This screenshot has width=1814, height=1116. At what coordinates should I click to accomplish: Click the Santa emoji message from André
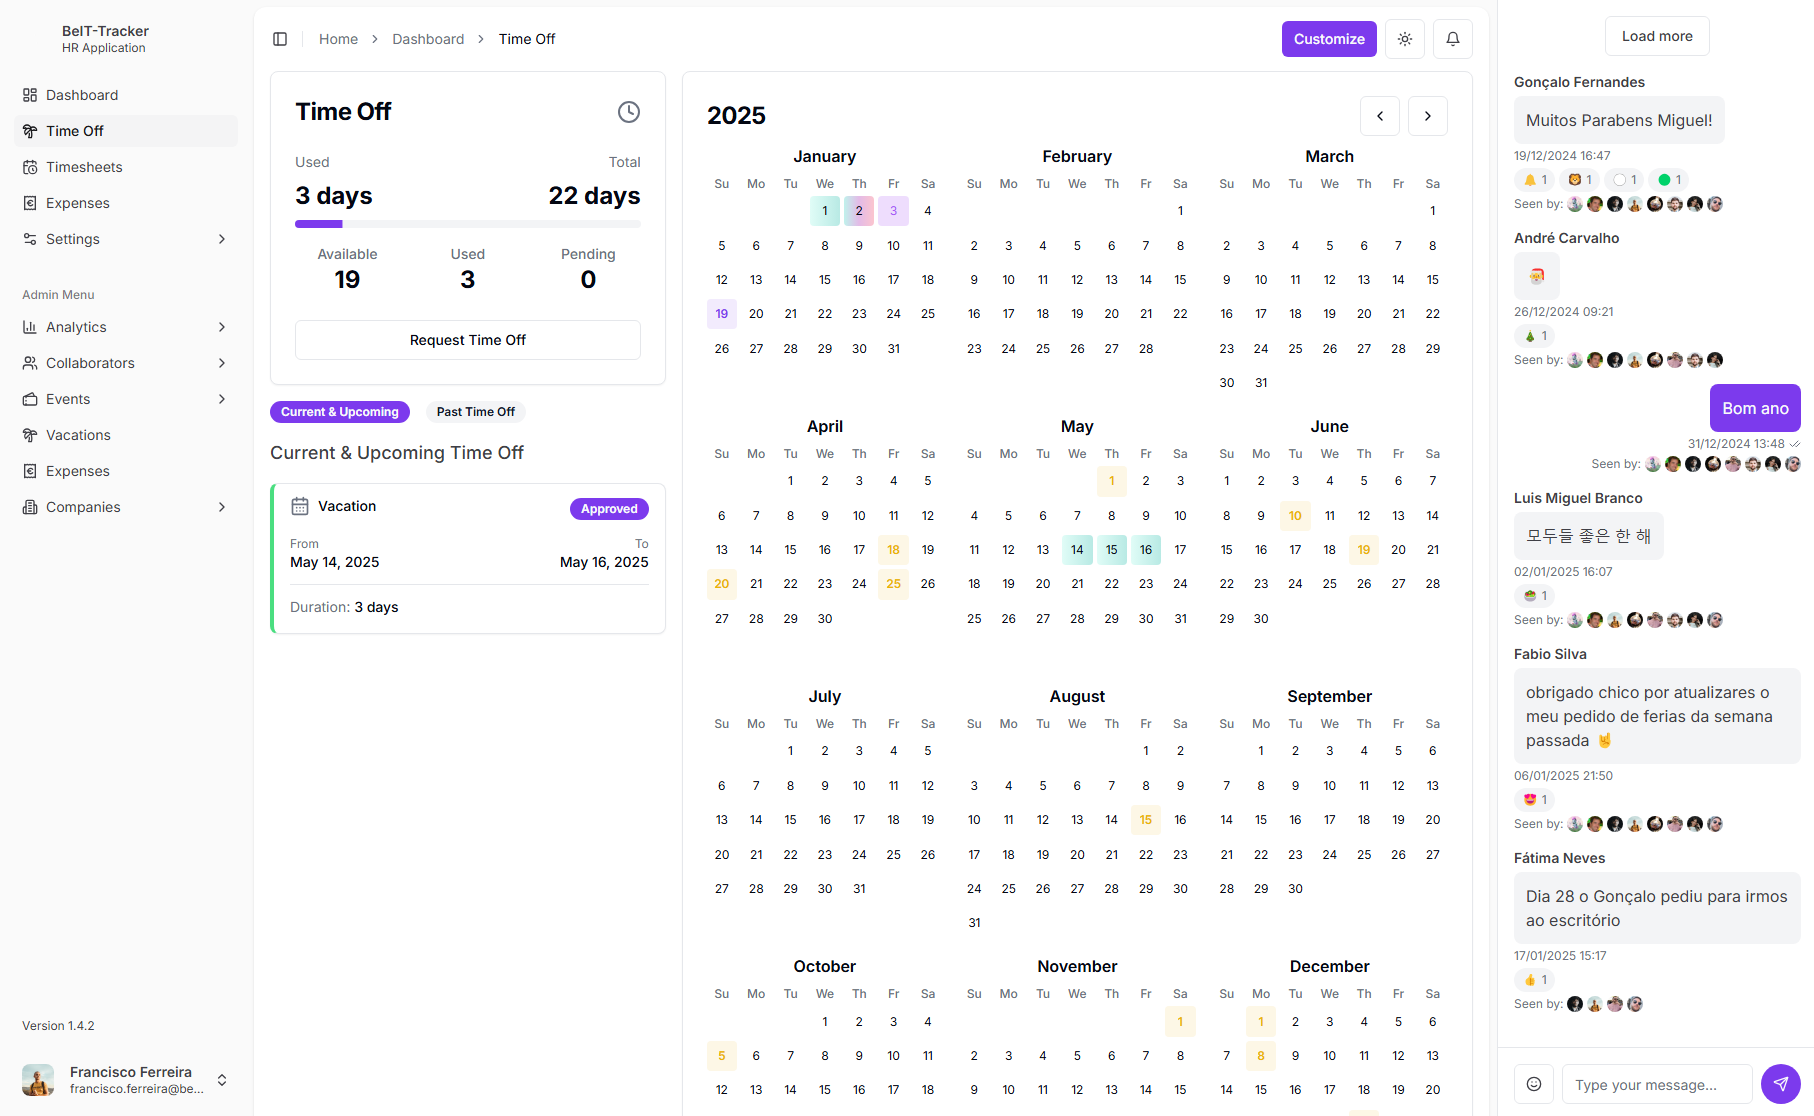(1537, 276)
